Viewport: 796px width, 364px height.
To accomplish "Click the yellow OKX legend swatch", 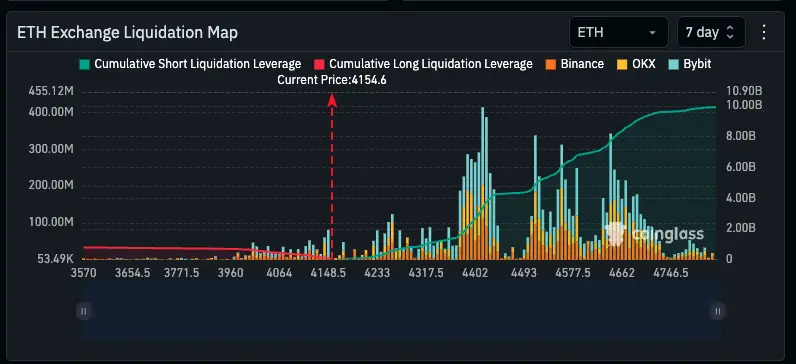I will pyautogui.click(x=621, y=64).
